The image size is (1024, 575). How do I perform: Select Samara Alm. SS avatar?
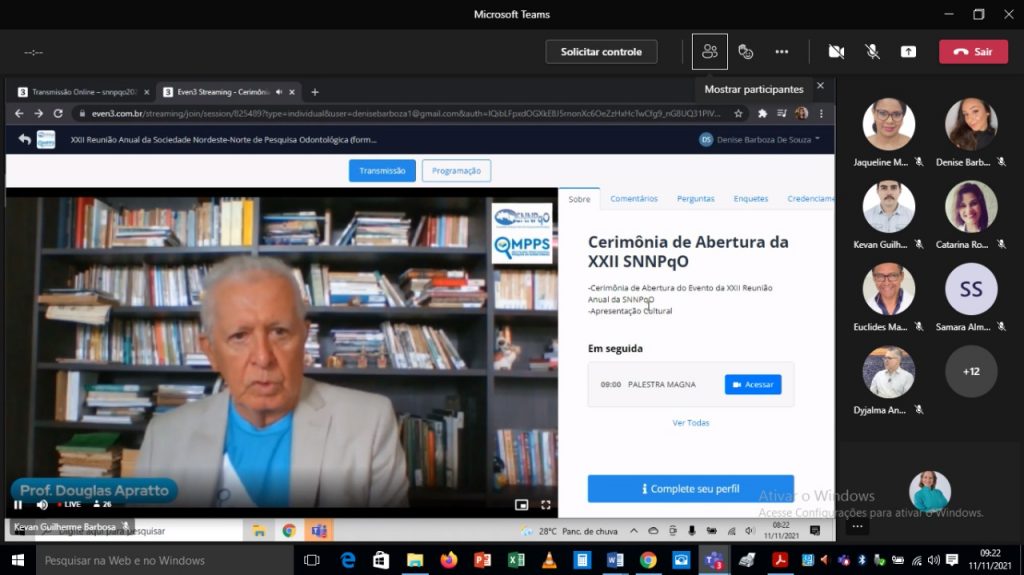point(971,289)
